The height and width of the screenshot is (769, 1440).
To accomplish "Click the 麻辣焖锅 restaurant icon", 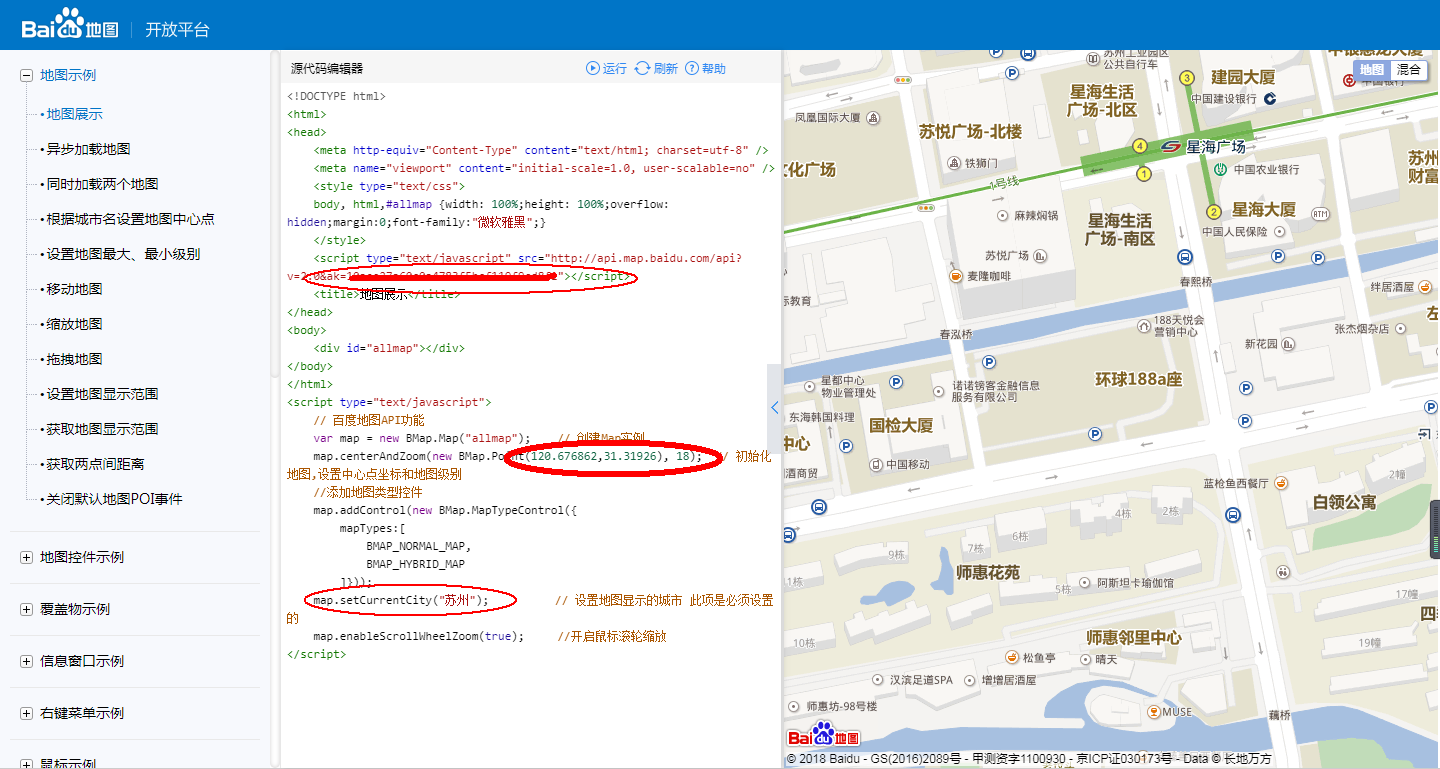I will [x=1003, y=215].
